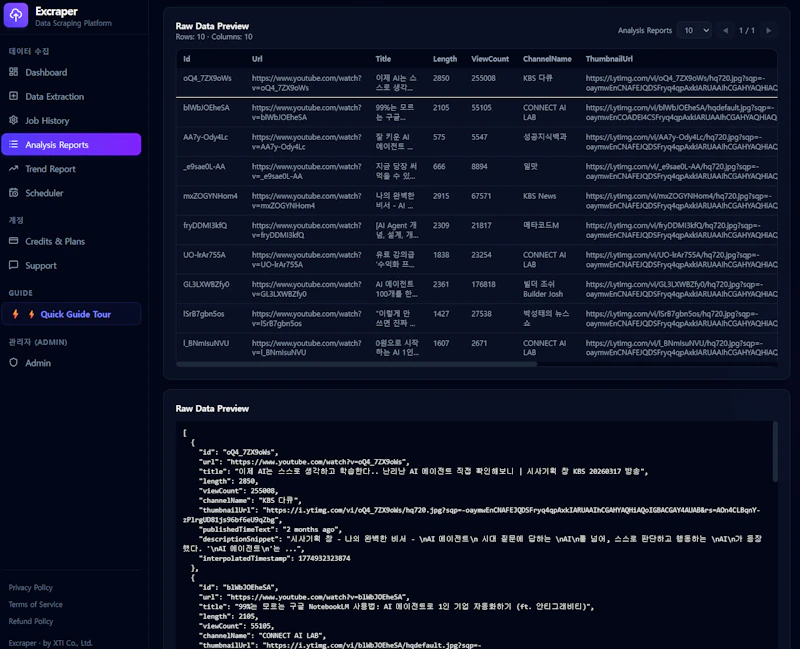Select id cell UO-lrAr755A
This screenshot has width=800, height=649.
pos(204,255)
